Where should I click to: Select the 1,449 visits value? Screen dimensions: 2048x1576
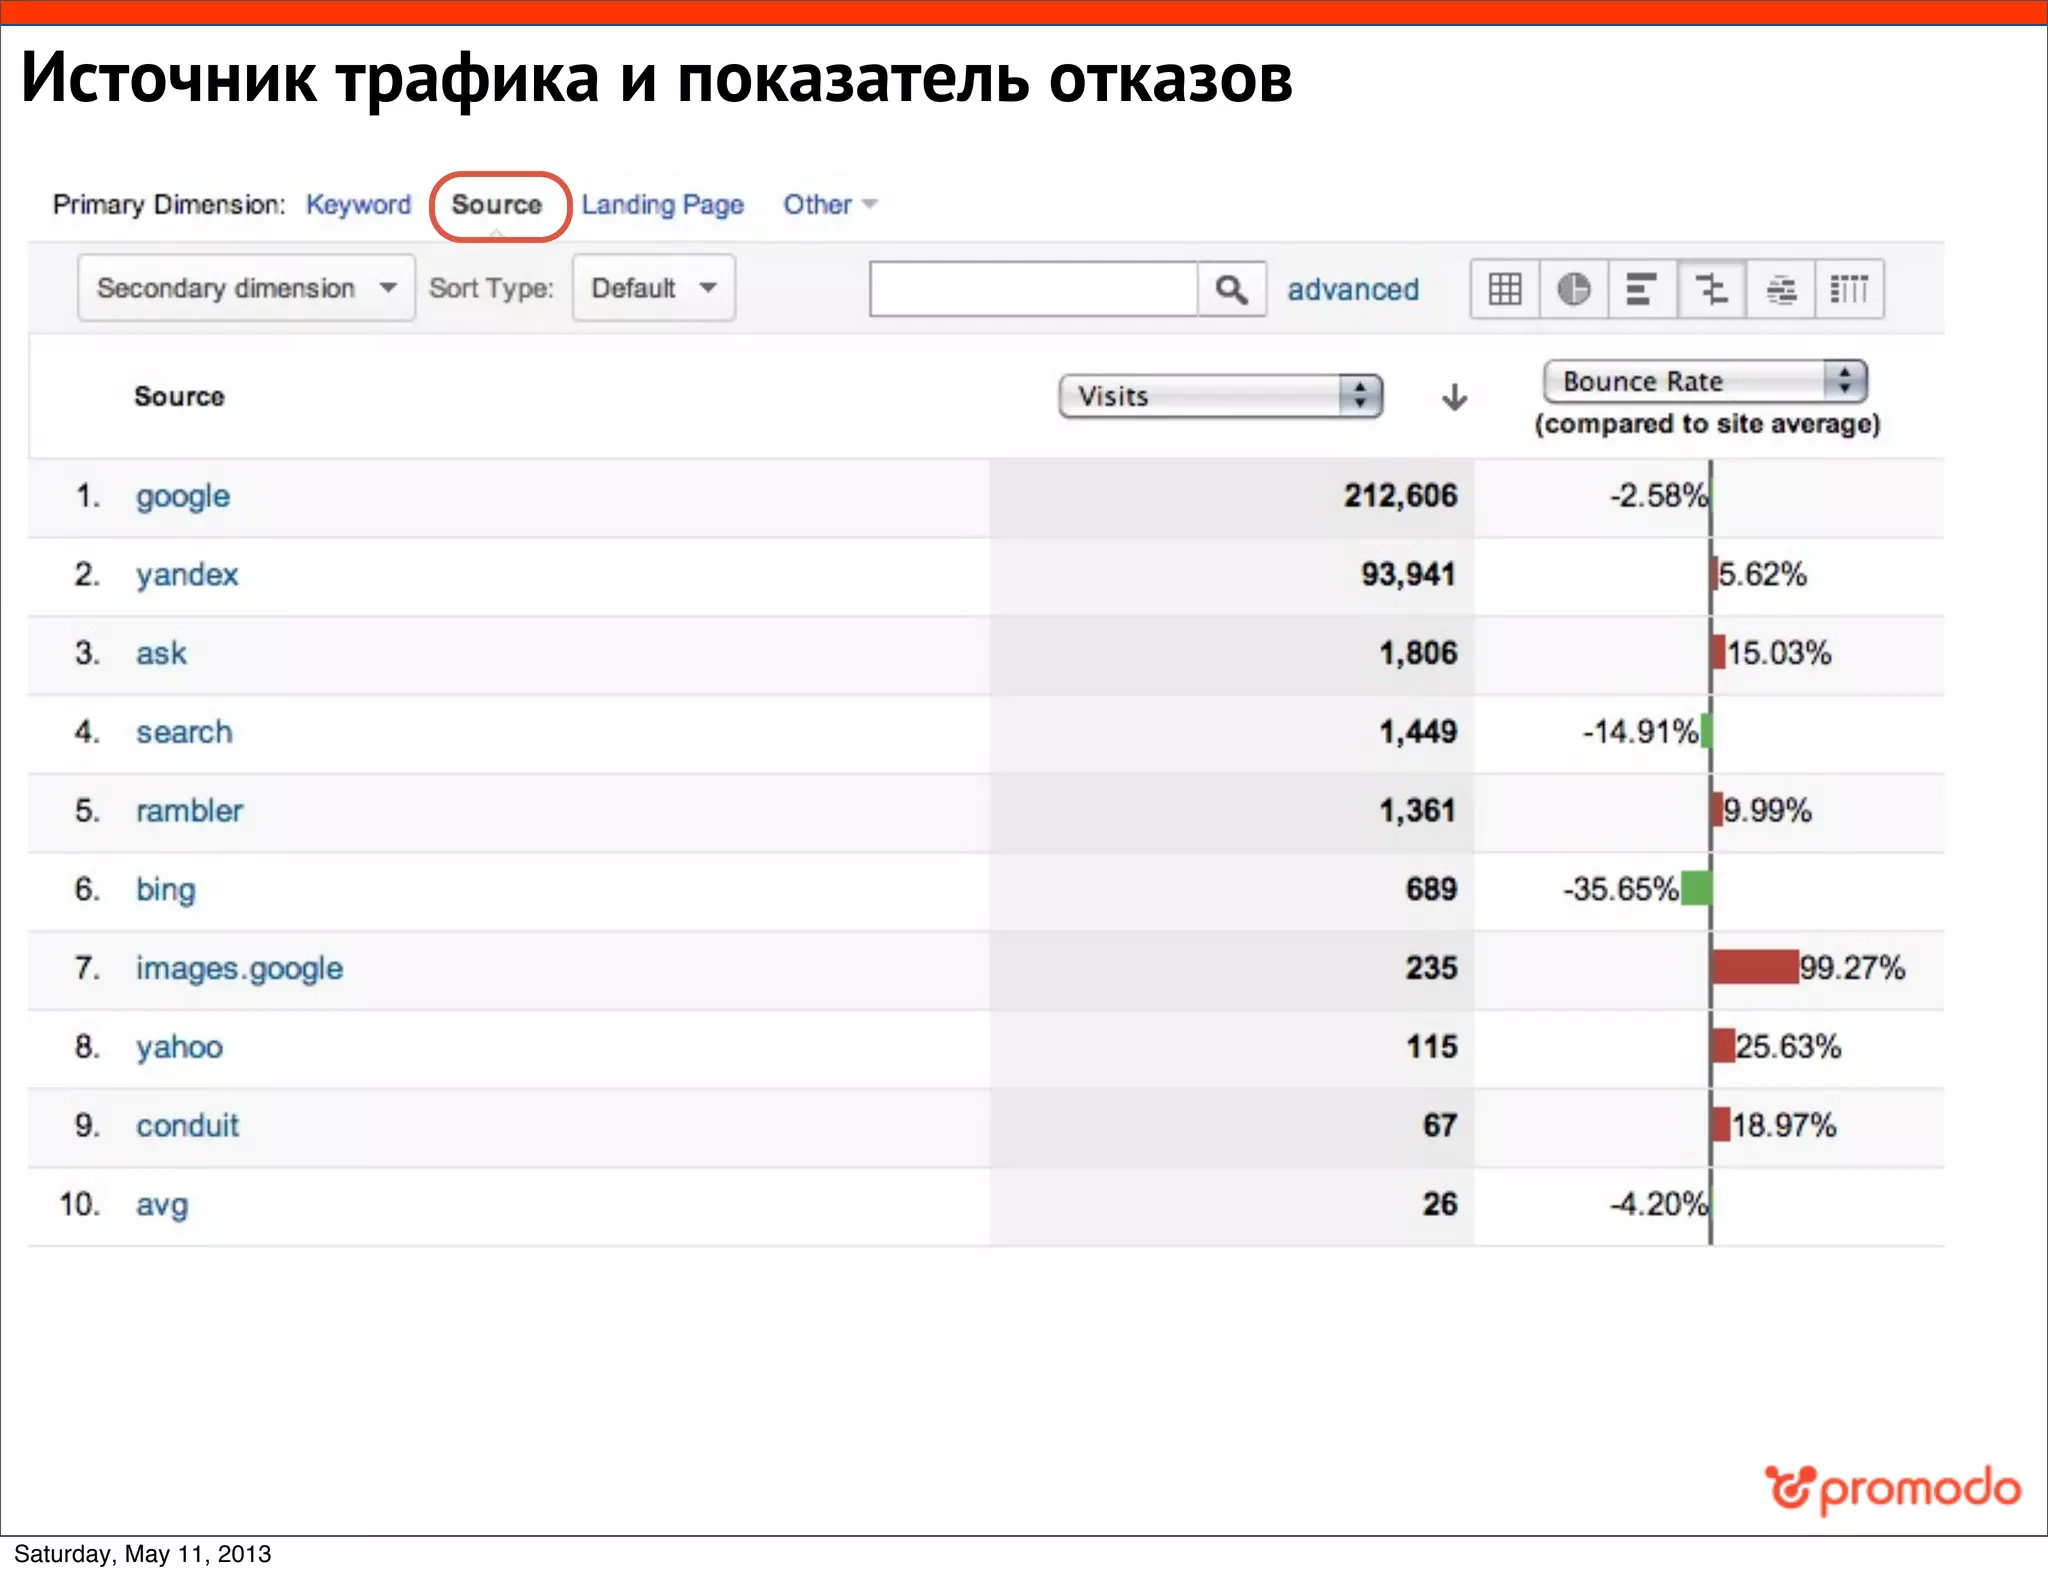coord(1418,732)
